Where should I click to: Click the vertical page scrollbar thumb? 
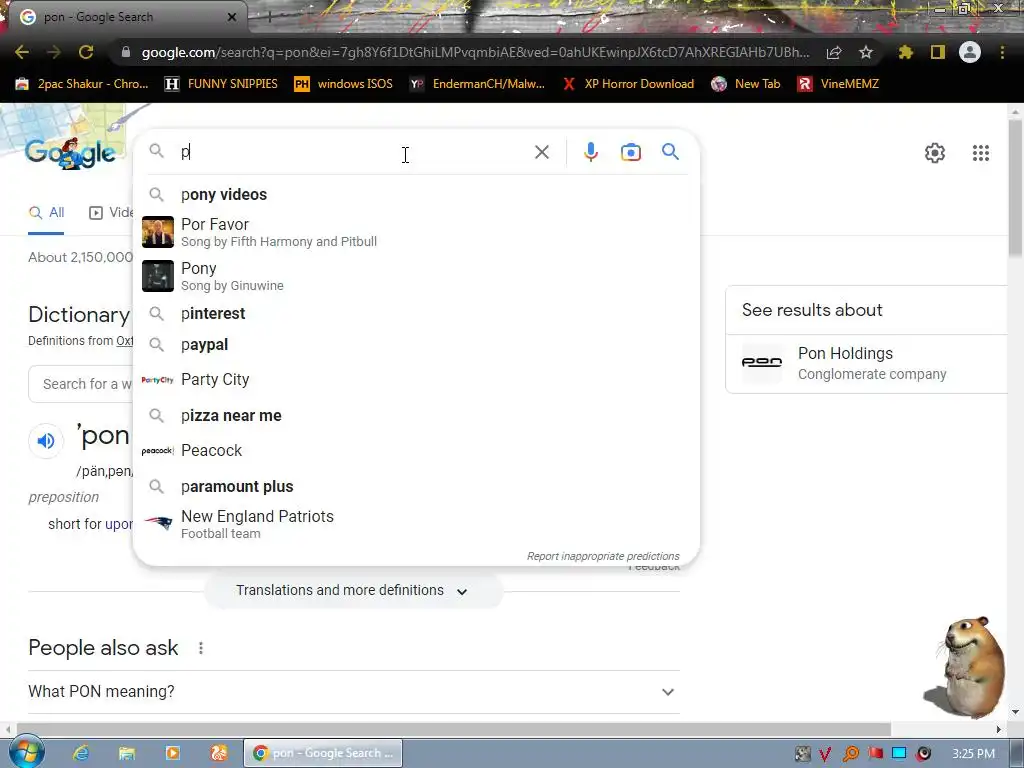[x=1016, y=187]
